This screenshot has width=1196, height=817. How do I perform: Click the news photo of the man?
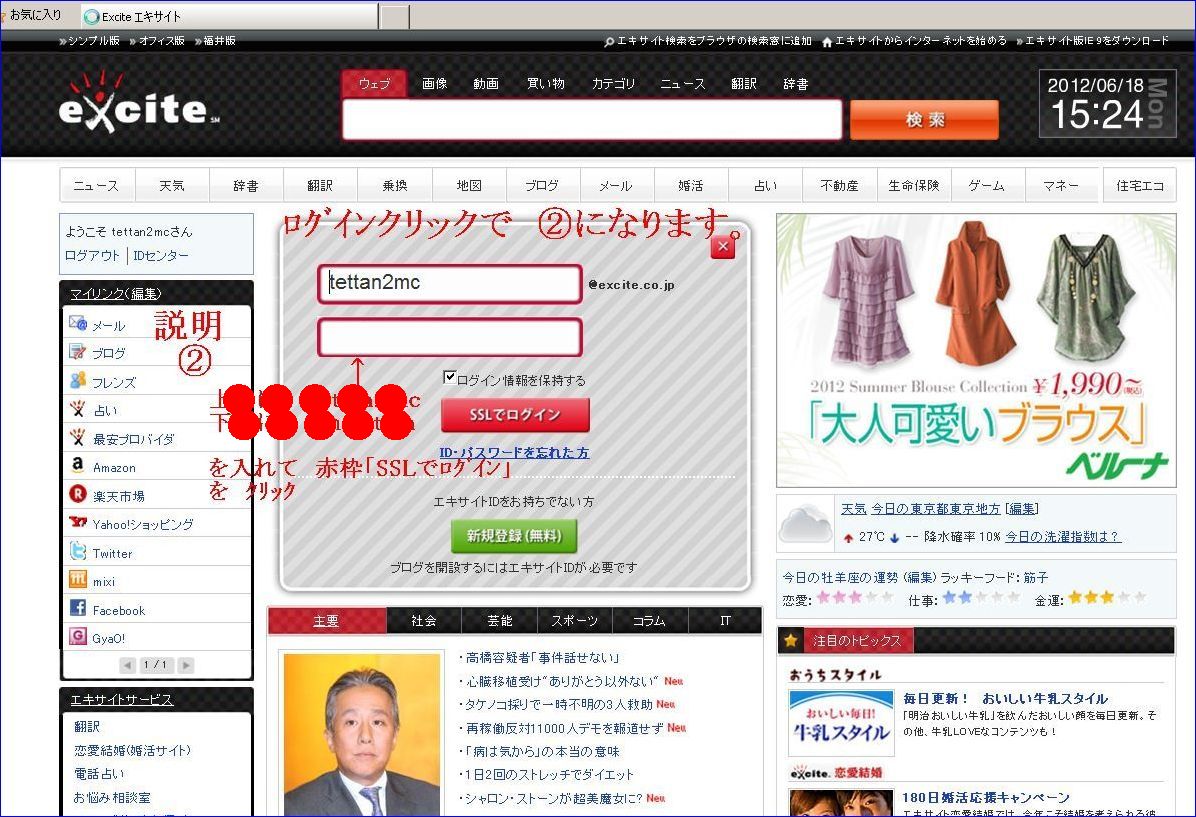pyautogui.click(x=362, y=735)
